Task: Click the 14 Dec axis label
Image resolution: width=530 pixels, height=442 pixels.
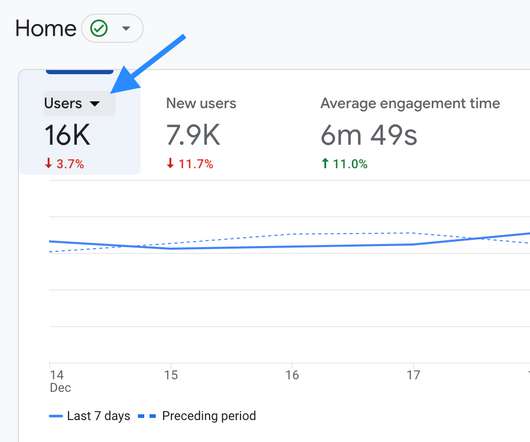Action: click(60, 381)
